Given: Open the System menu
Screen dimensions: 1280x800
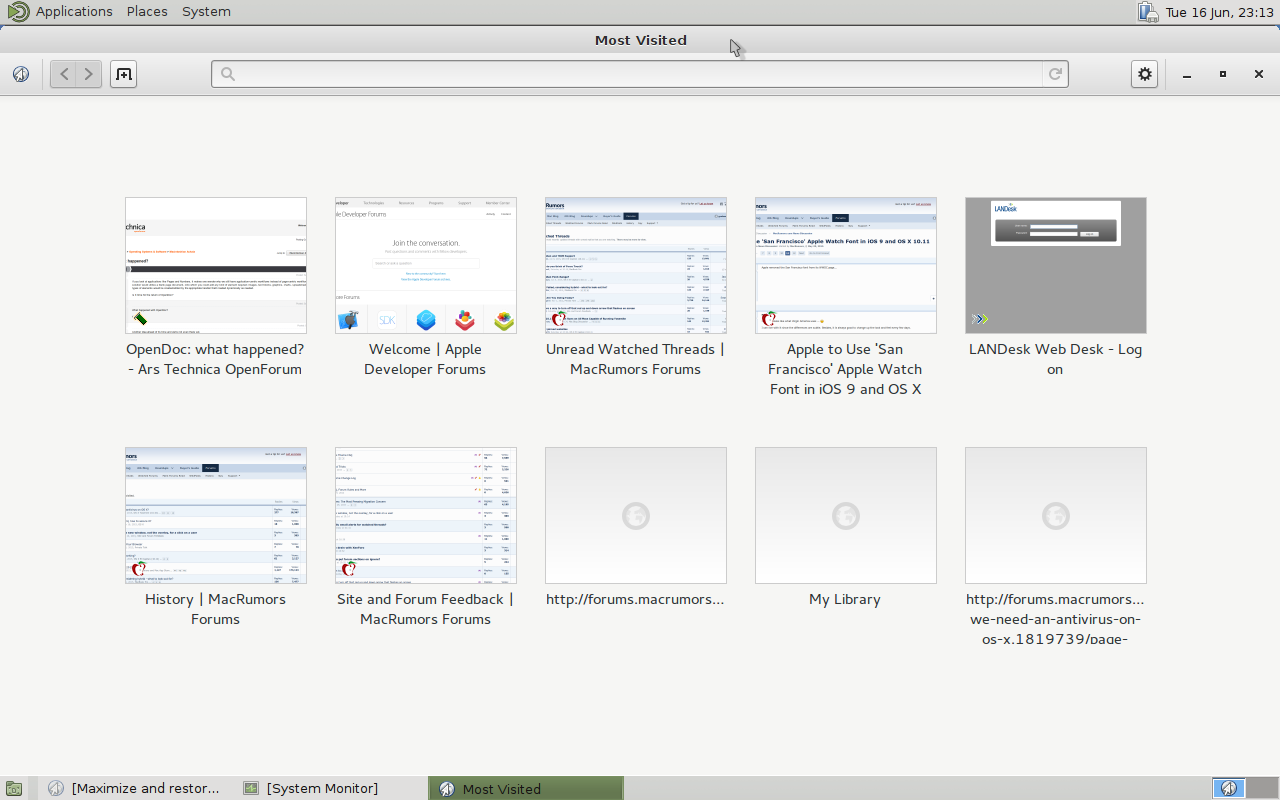Looking at the screenshot, I should 206,12.
